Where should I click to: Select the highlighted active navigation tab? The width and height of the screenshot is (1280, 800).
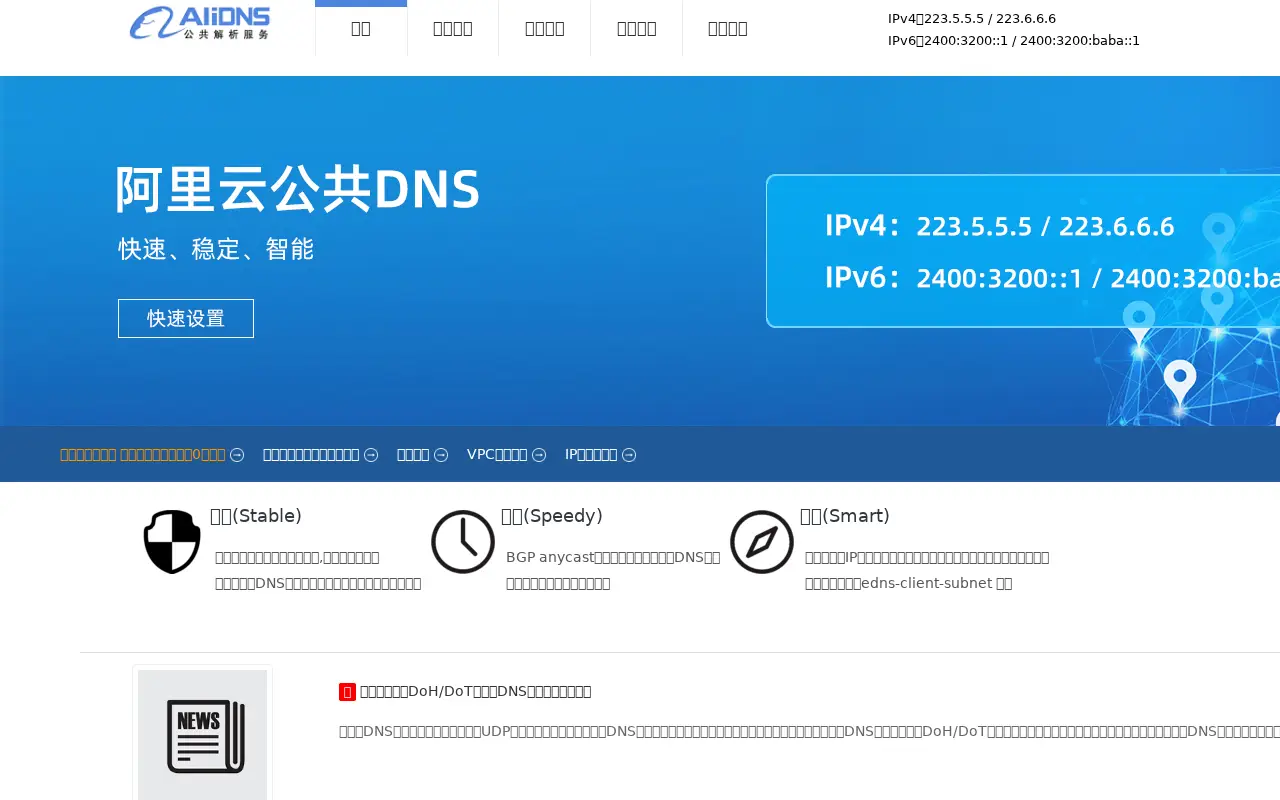[361, 28]
